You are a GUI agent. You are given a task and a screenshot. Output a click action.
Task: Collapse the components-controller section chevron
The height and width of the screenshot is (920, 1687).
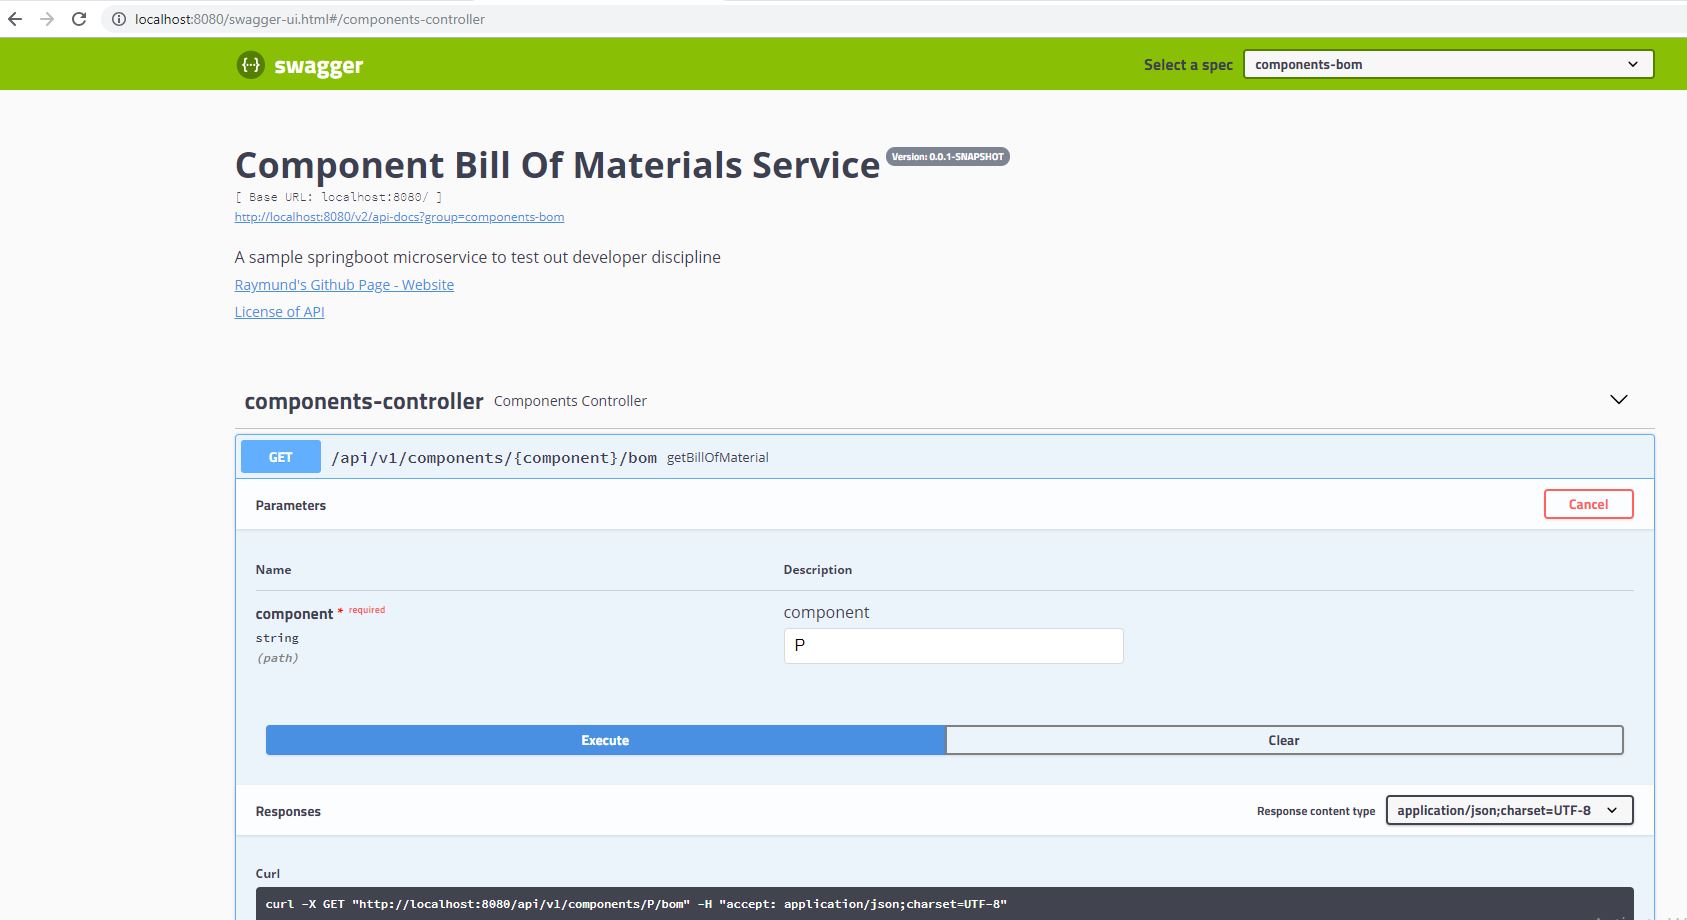click(1618, 400)
